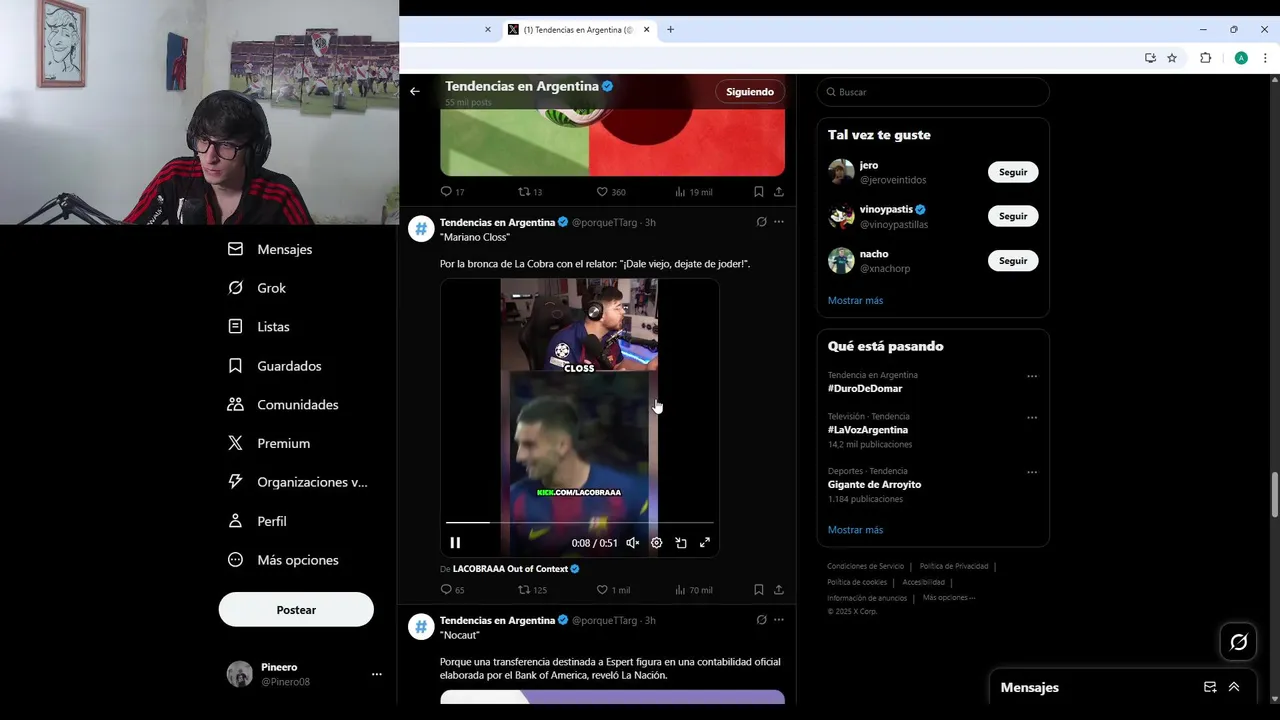Viewport: 1280px width, 720px height.
Task: Open video settings gear icon
Action: 656,543
